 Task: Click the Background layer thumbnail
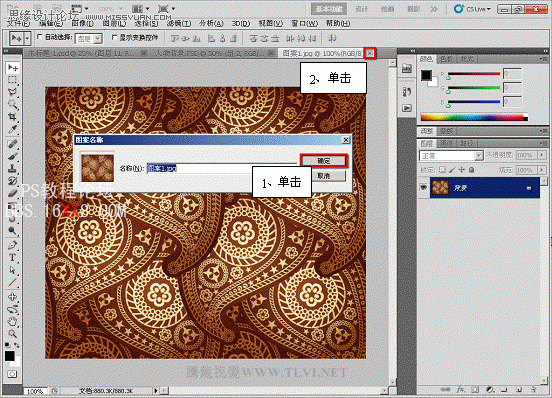pyautogui.click(x=440, y=188)
